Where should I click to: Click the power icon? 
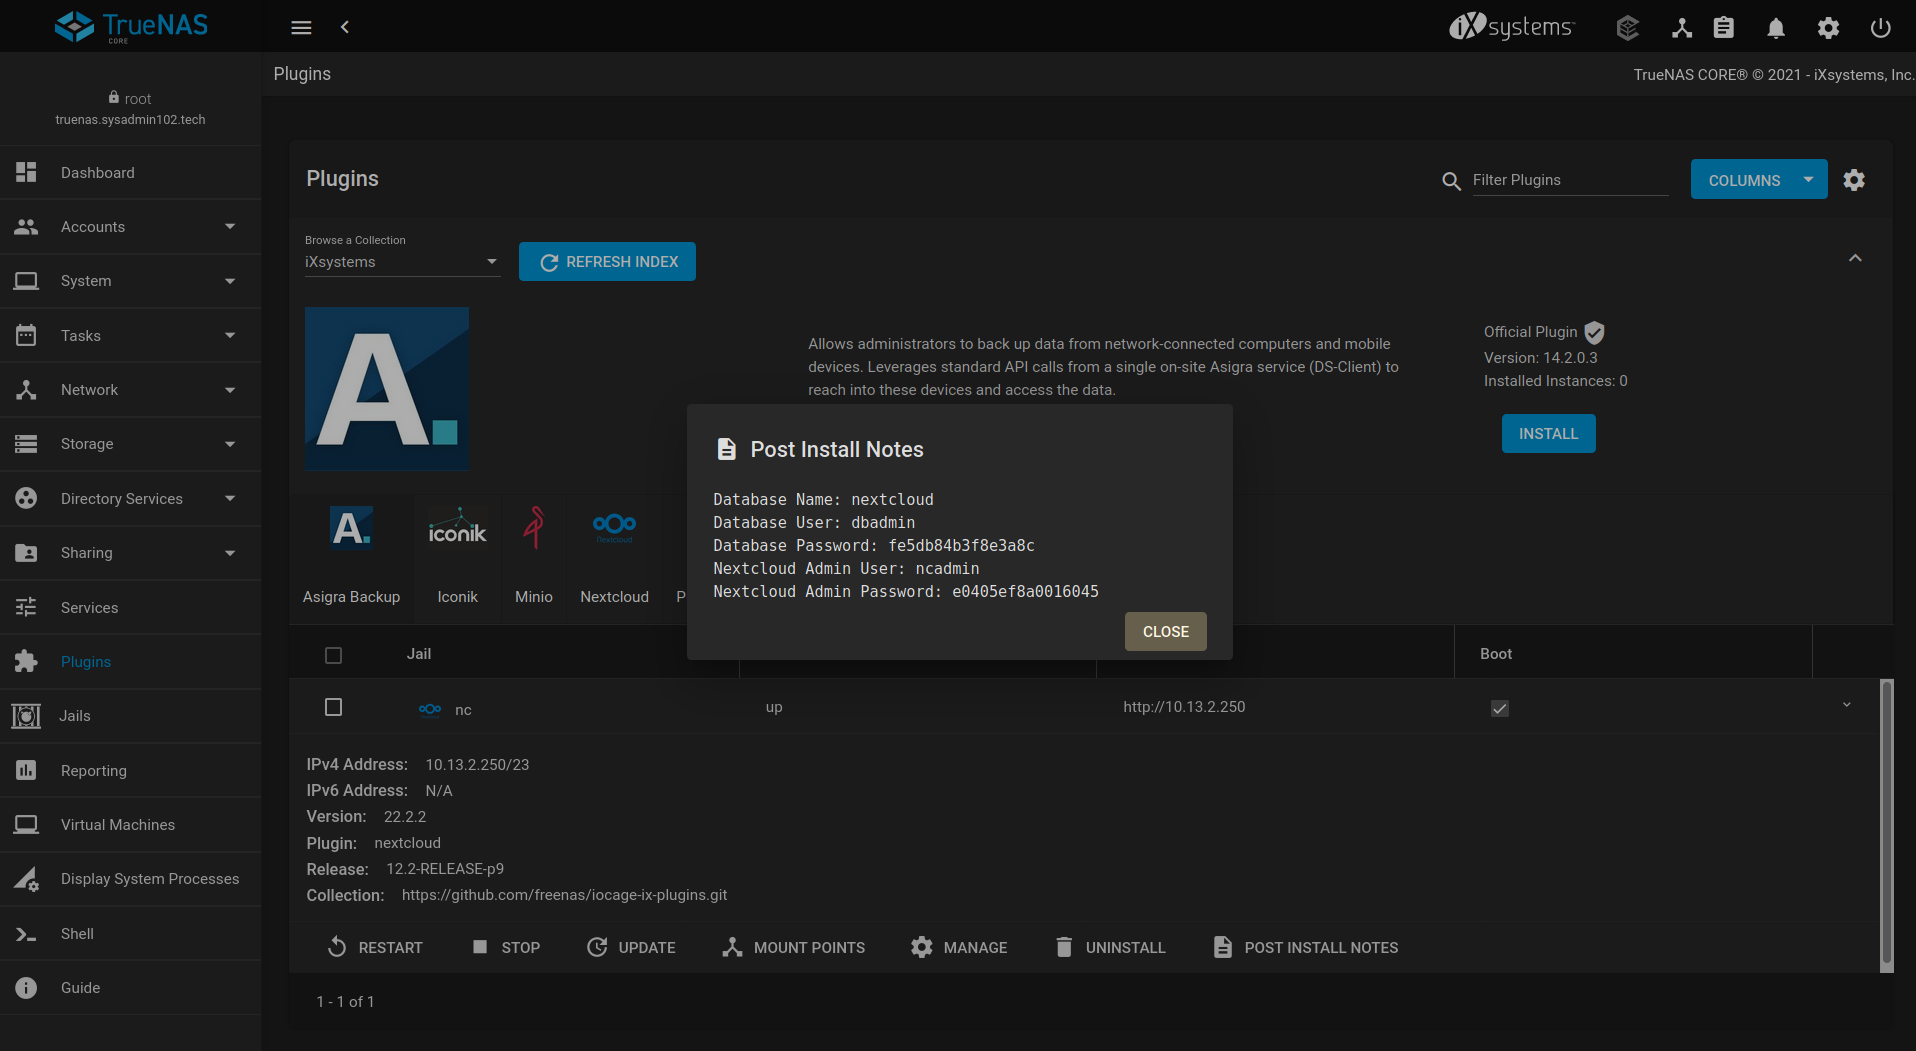1880,28
